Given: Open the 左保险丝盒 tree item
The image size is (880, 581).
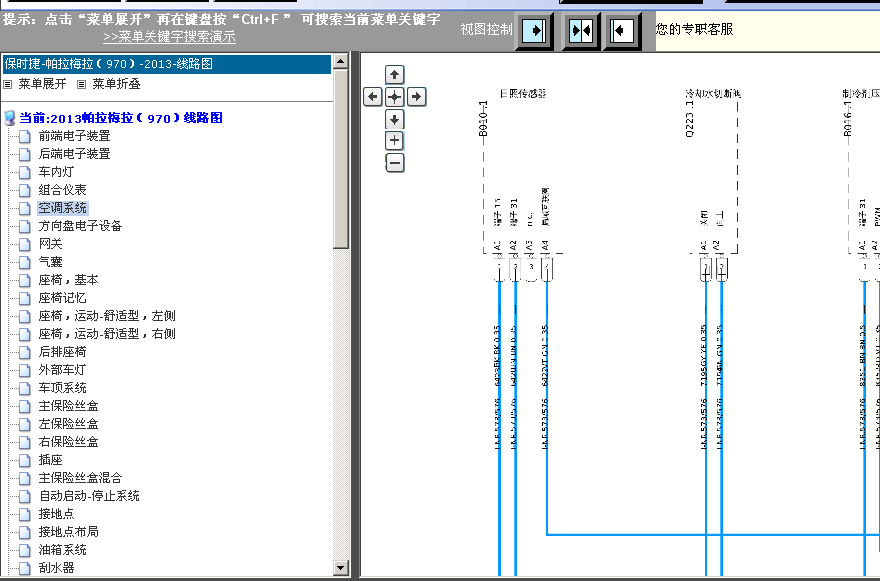Looking at the screenshot, I should point(68,424).
